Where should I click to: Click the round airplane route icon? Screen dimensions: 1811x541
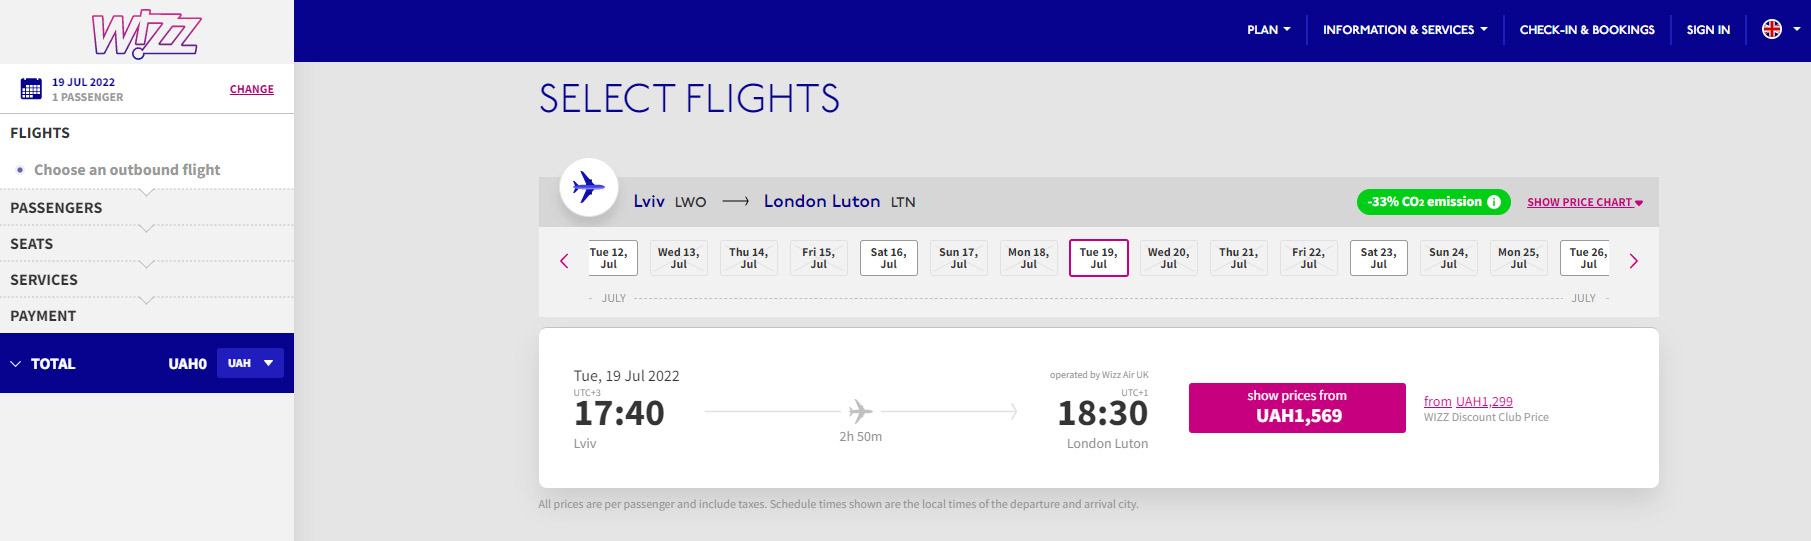[x=588, y=187]
